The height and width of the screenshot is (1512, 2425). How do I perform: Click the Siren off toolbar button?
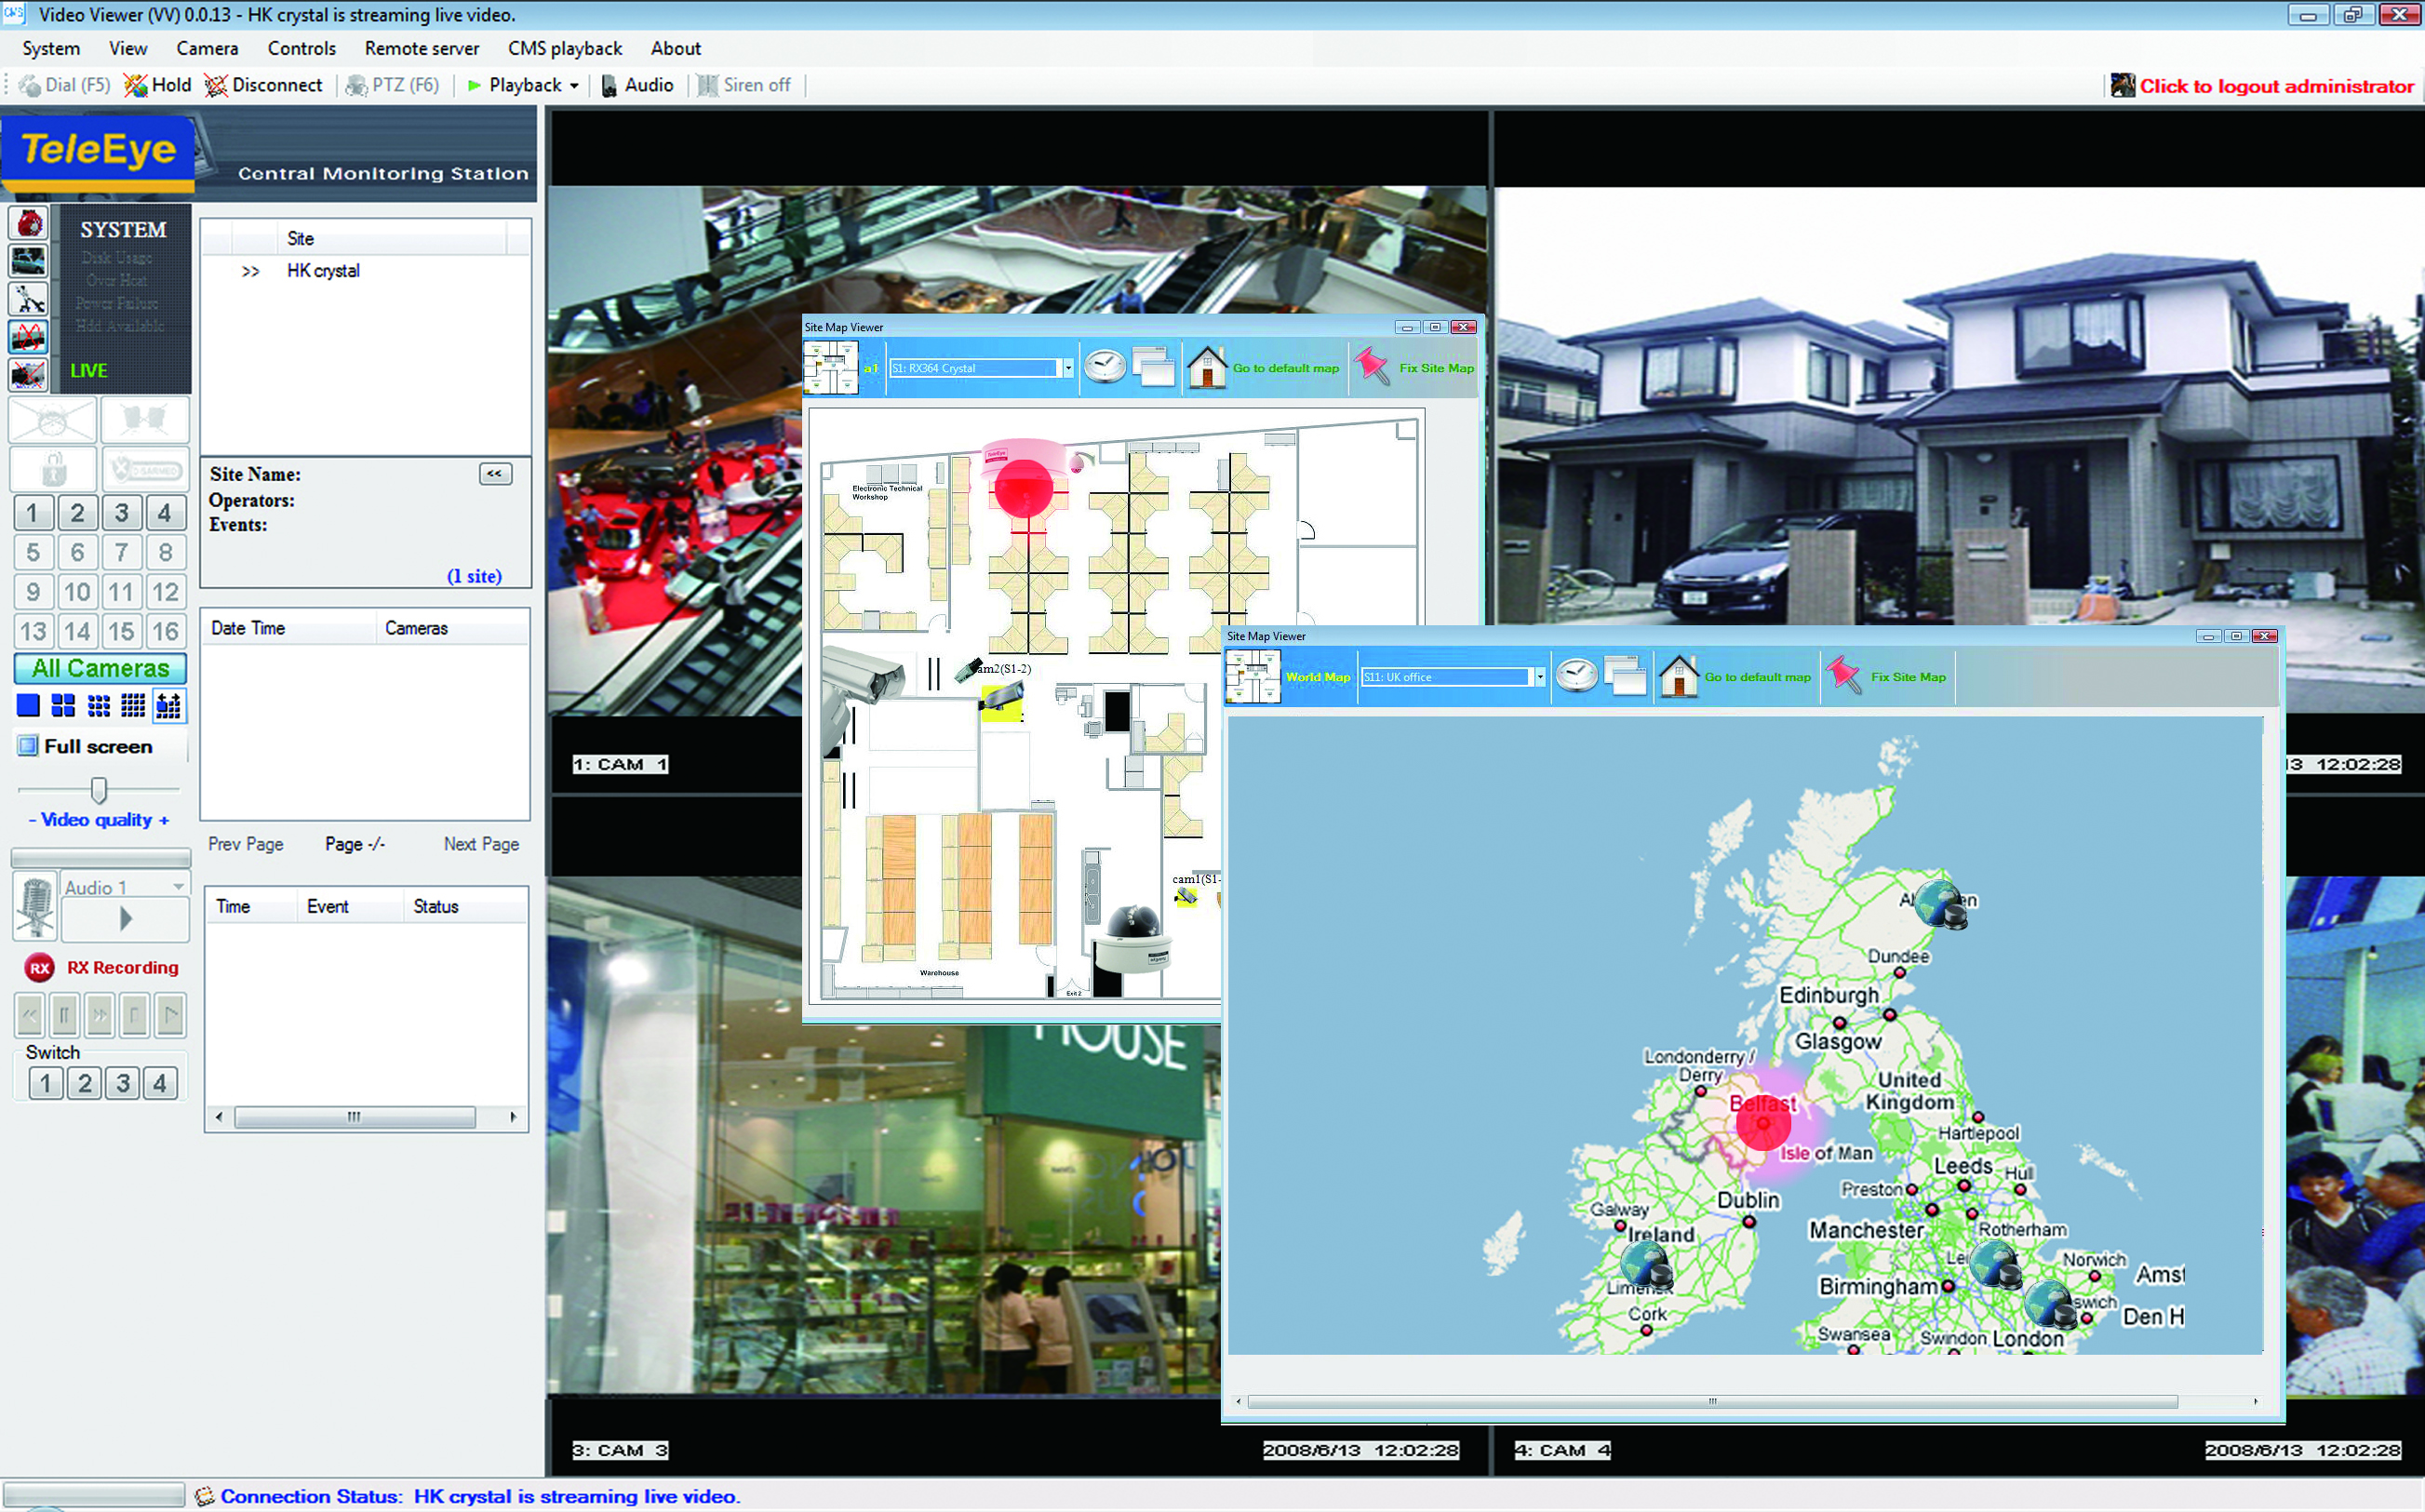click(x=744, y=85)
